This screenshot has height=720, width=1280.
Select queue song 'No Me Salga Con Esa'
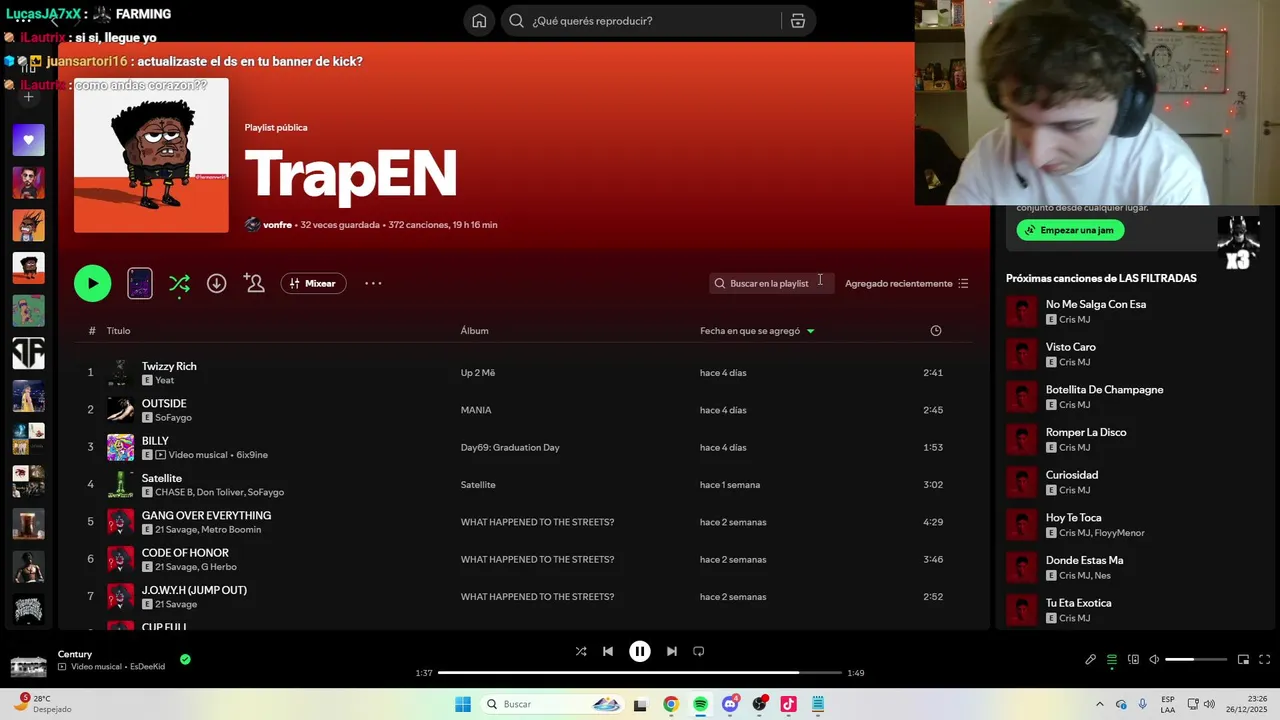click(x=1096, y=304)
